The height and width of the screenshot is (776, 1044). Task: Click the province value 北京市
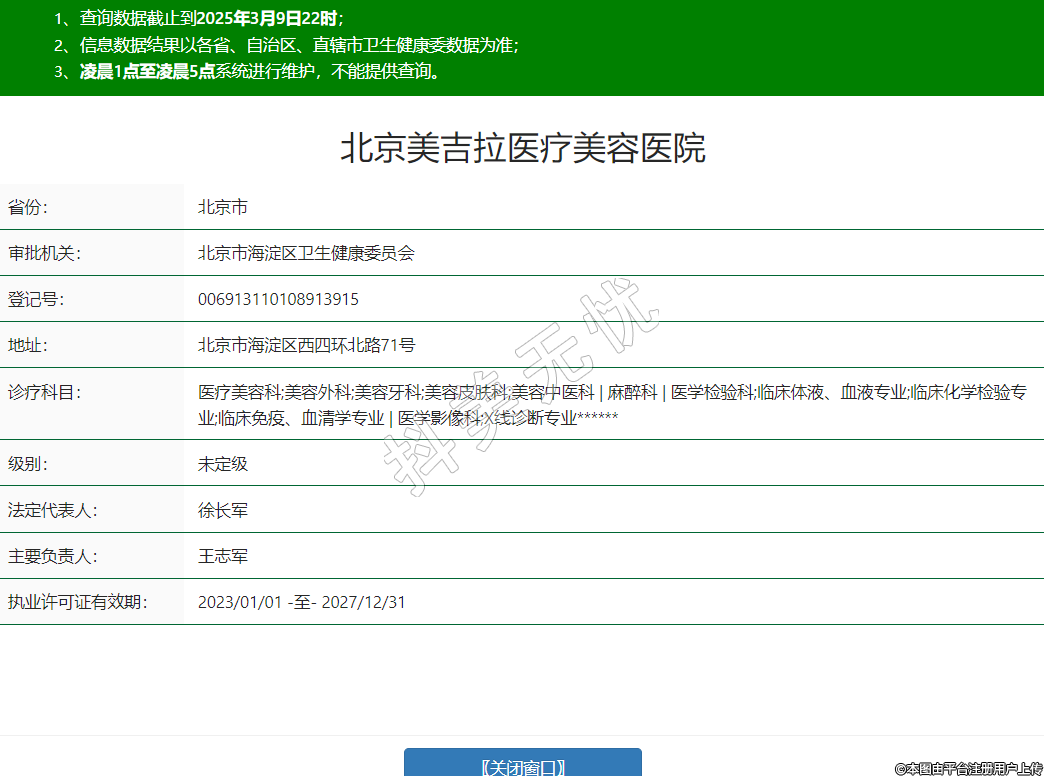[x=222, y=207]
